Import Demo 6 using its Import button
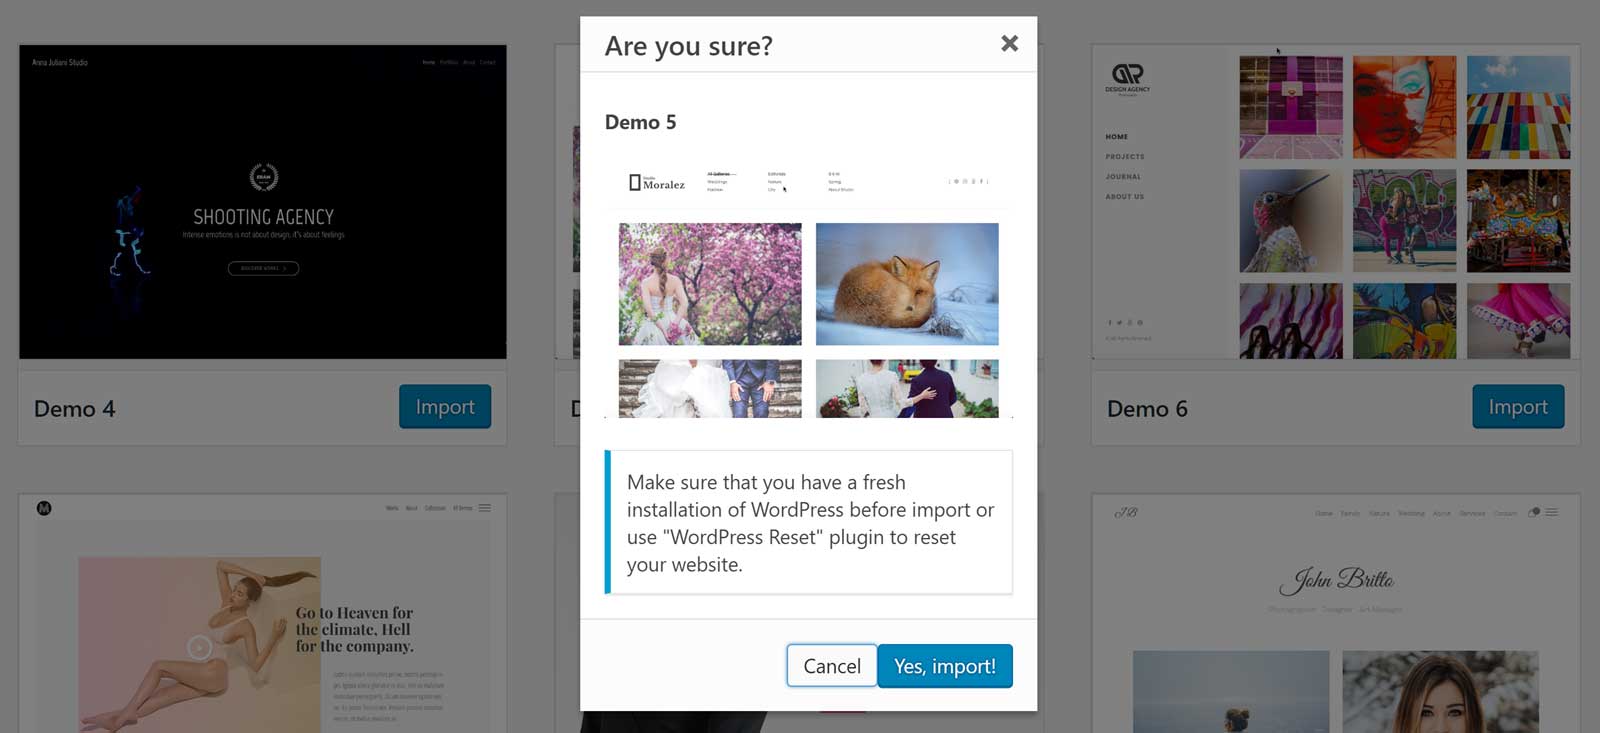The height and width of the screenshot is (733, 1600). pyautogui.click(x=1518, y=407)
